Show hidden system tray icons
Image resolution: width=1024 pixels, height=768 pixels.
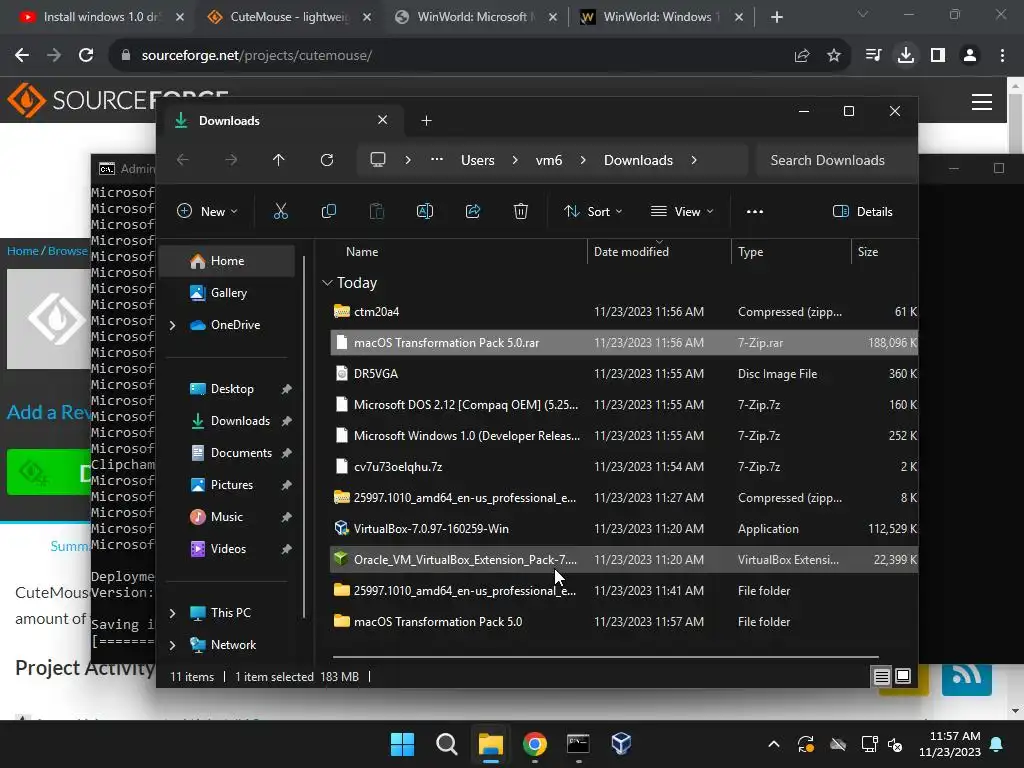(x=774, y=744)
